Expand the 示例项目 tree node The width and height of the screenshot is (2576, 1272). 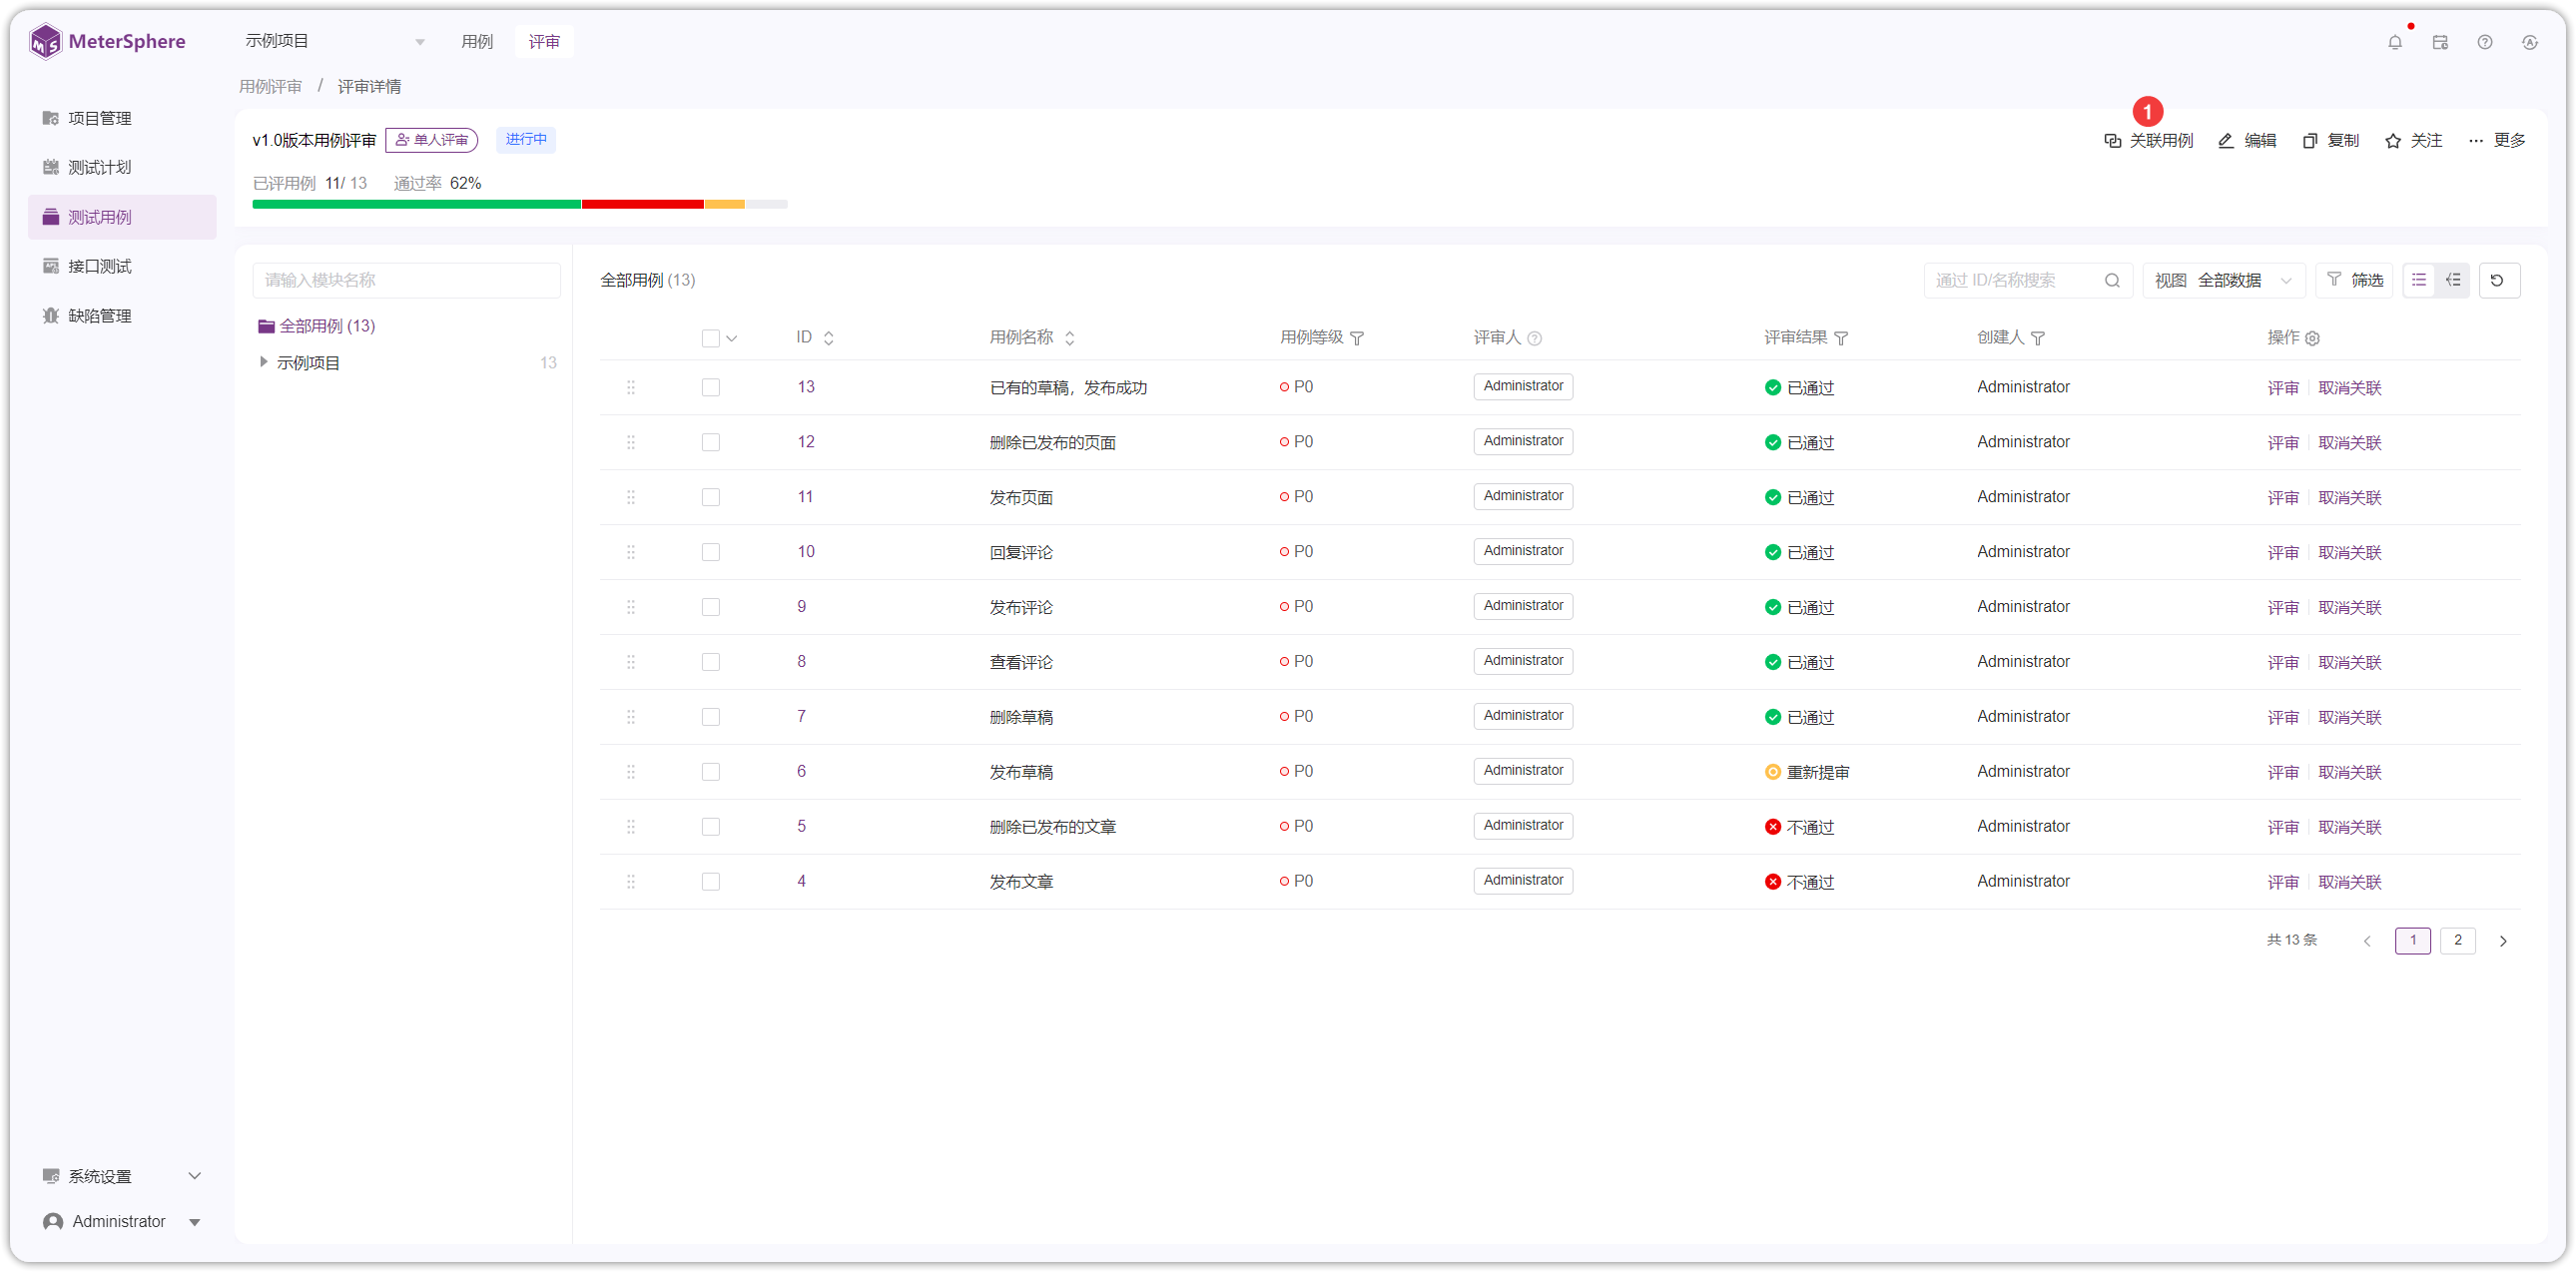tap(263, 362)
